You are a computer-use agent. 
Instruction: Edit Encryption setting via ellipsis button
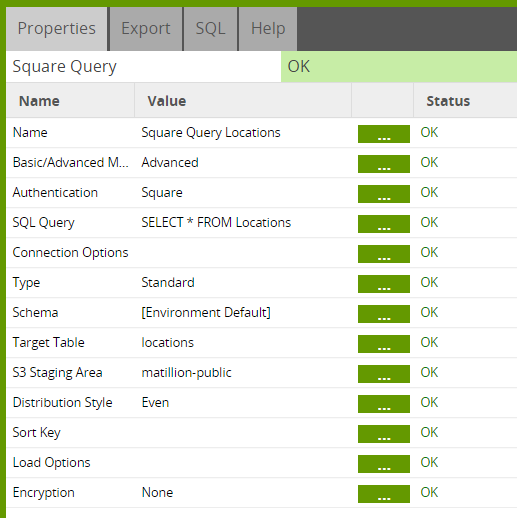(x=384, y=494)
